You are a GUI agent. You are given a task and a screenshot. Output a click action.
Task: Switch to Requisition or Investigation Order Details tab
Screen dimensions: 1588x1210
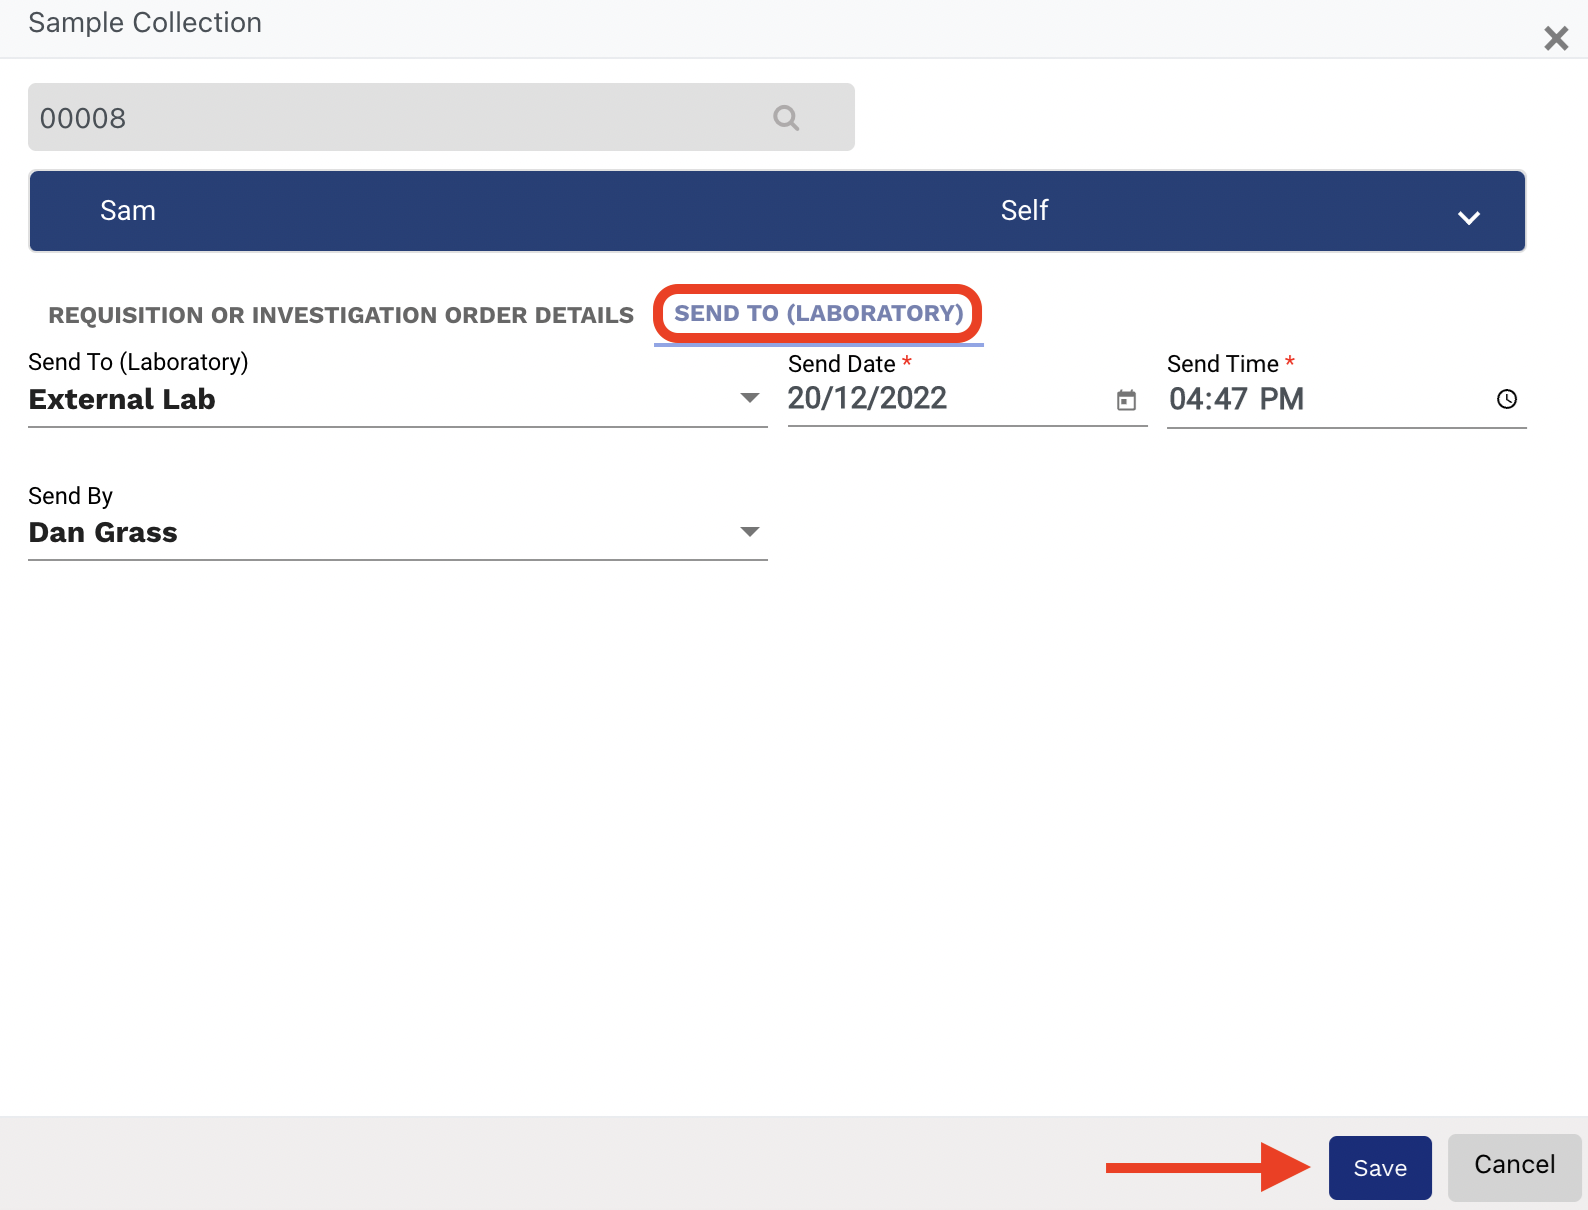pos(341,315)
